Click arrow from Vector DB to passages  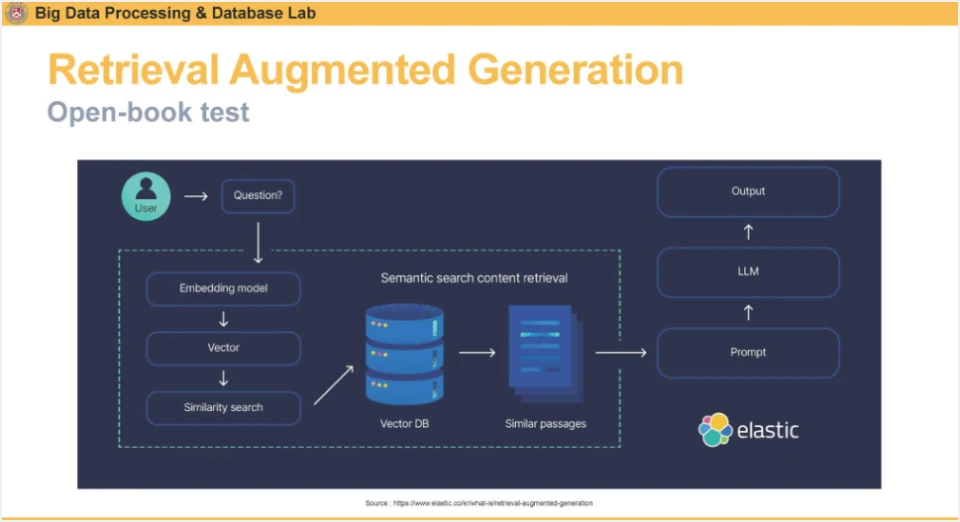pyautogui.click(x=477, y=352)
